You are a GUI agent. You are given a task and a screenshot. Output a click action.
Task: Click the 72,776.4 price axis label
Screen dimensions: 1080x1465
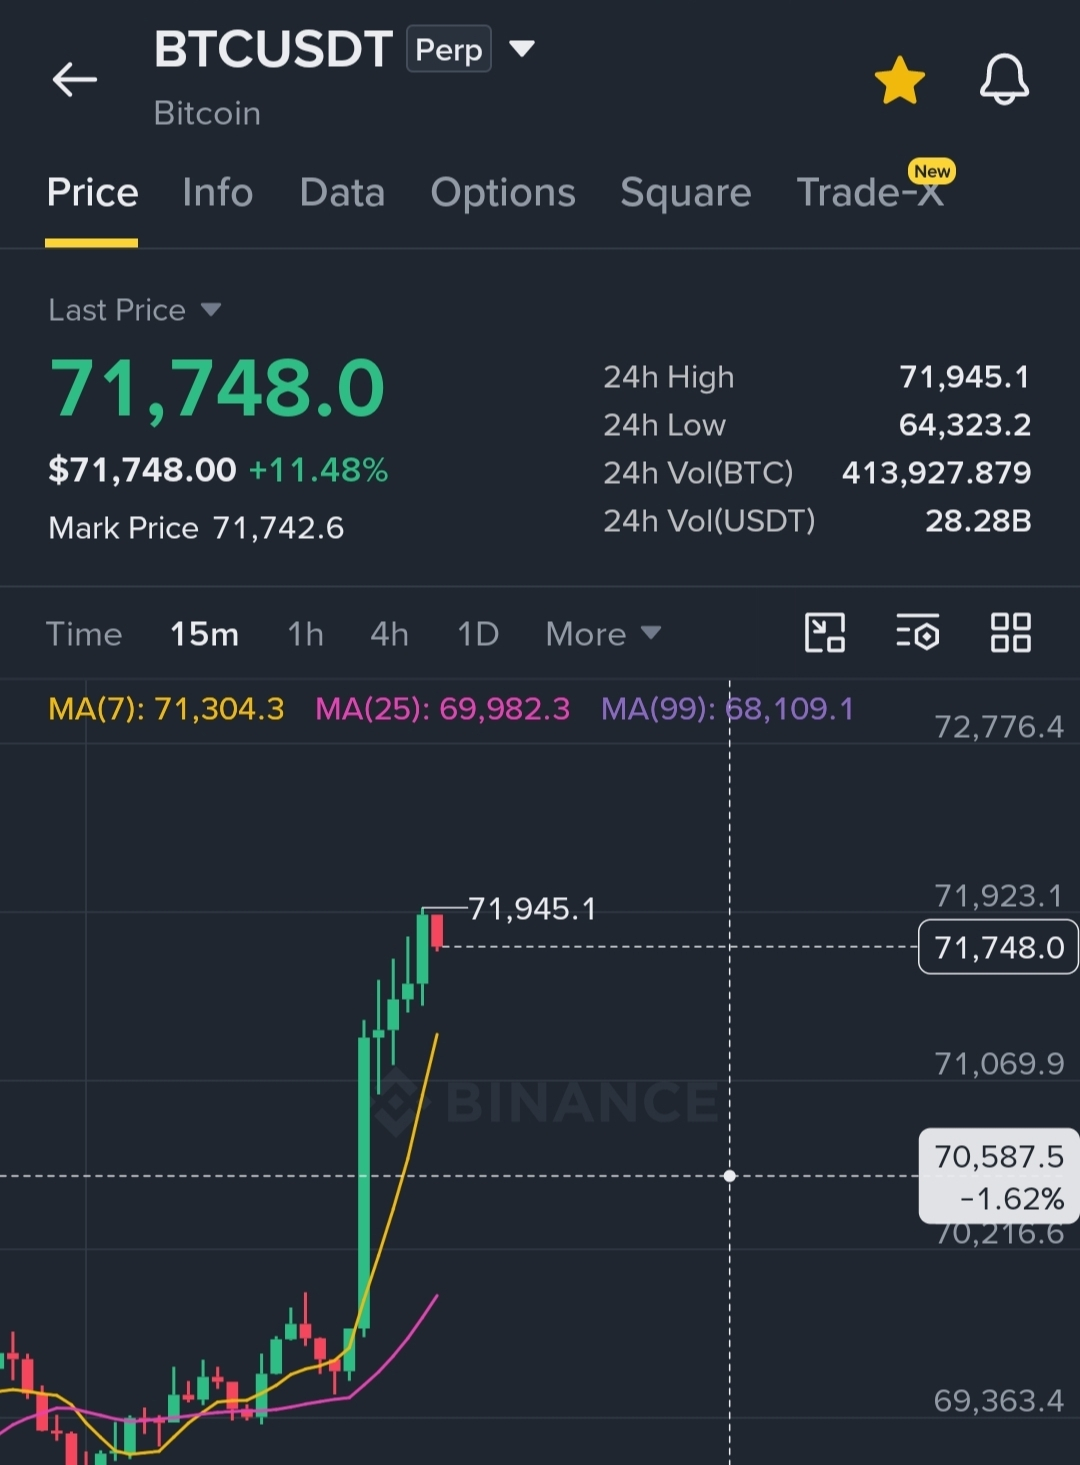click(999, 727)
